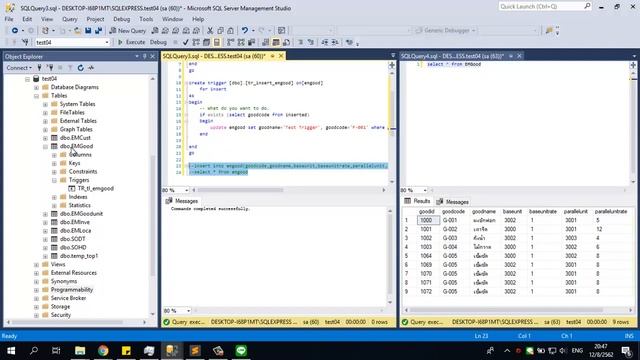
Task: Click the Uncomment Selected Lines icon
Action: tap(311, 42)
